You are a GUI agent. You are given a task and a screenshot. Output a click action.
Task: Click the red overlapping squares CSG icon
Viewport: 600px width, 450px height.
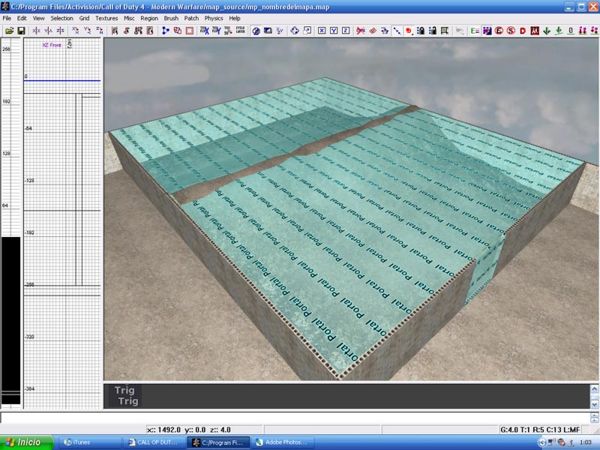tap(178, 31)
